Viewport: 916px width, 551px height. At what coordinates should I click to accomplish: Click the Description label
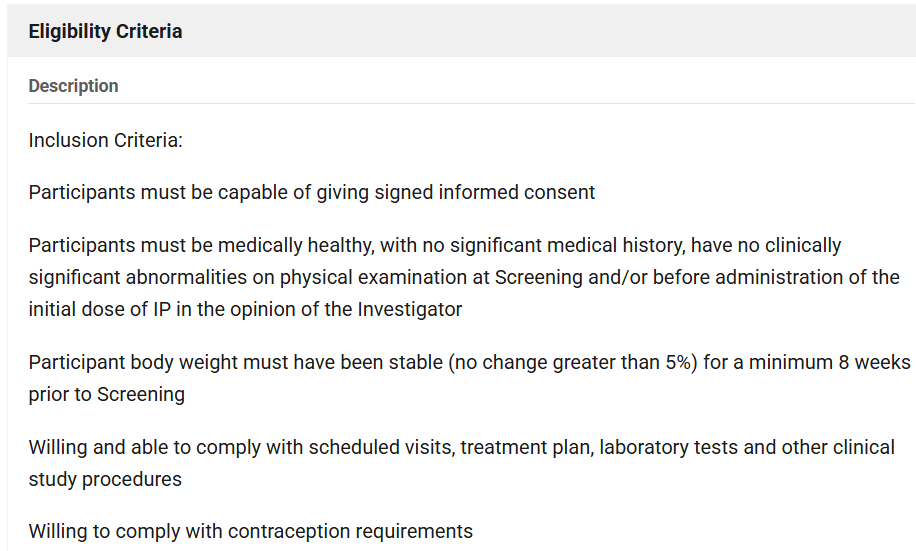click(73, 86)
